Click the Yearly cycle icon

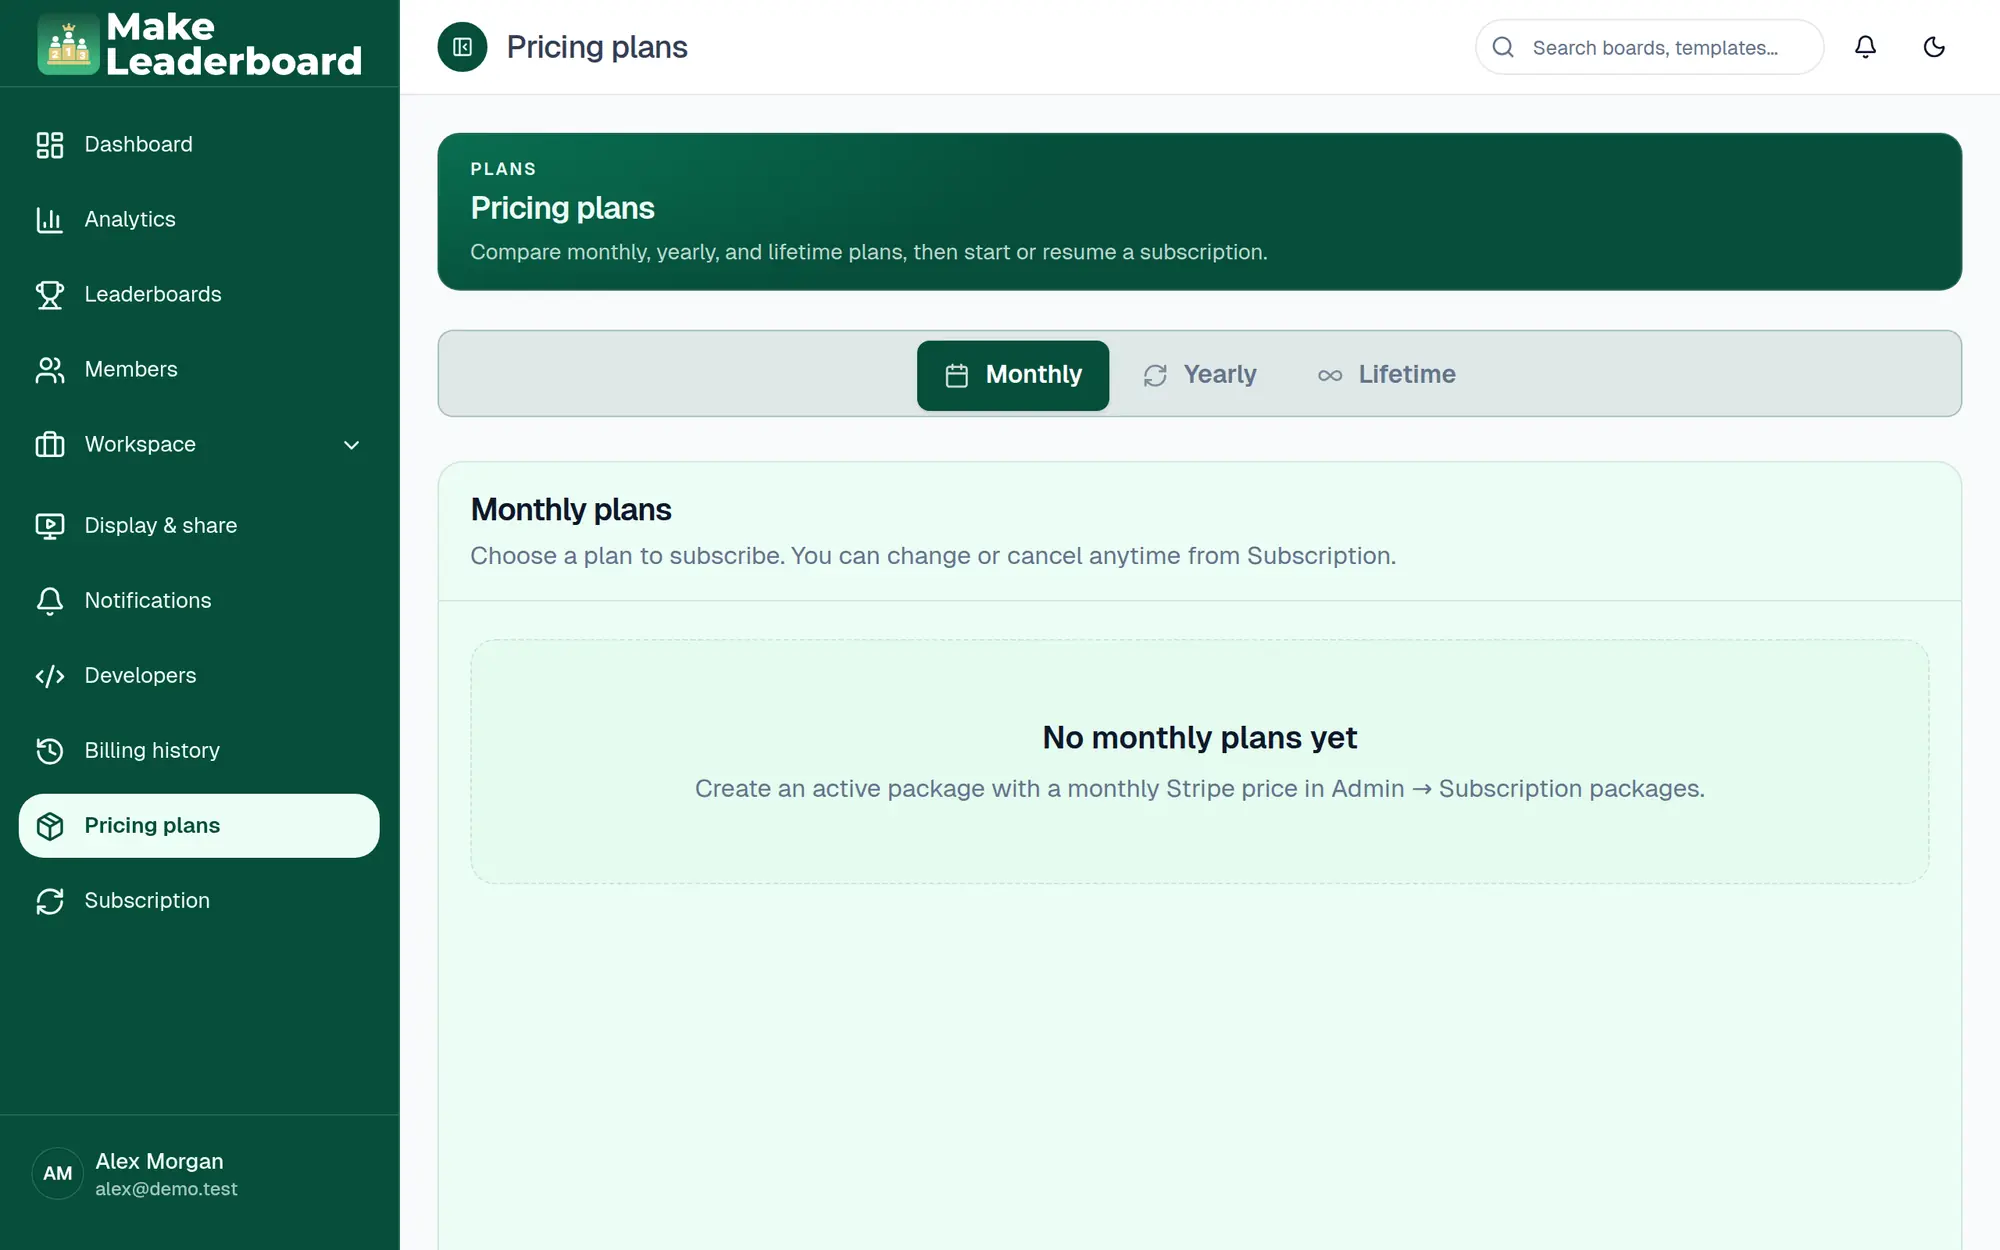tap(1155, 375)
